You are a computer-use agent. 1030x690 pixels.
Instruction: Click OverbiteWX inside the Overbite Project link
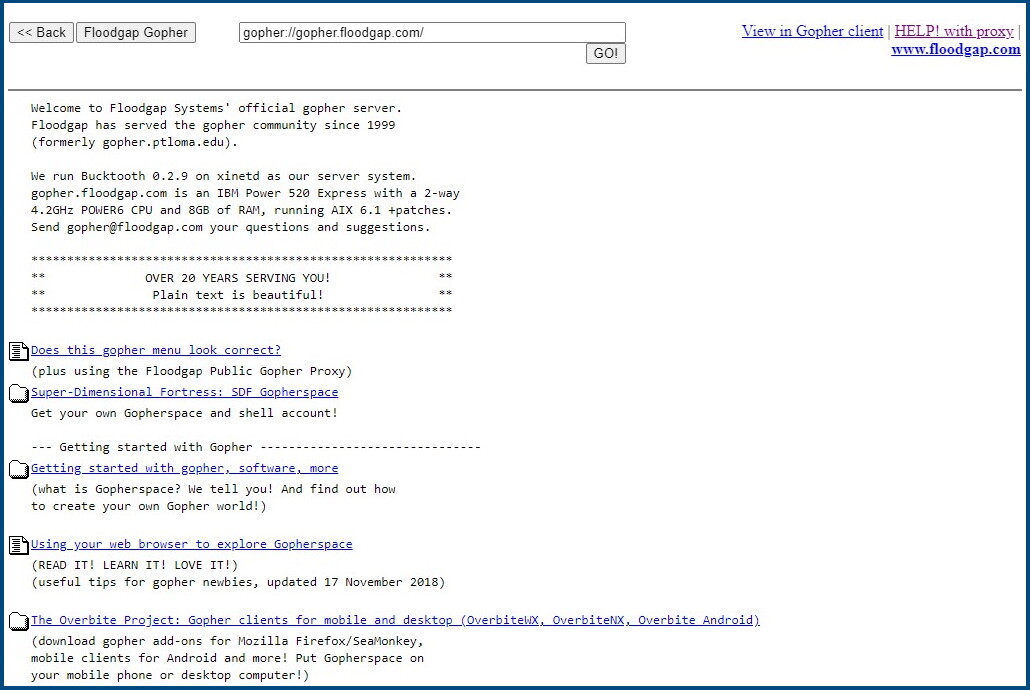coord(496,620)
